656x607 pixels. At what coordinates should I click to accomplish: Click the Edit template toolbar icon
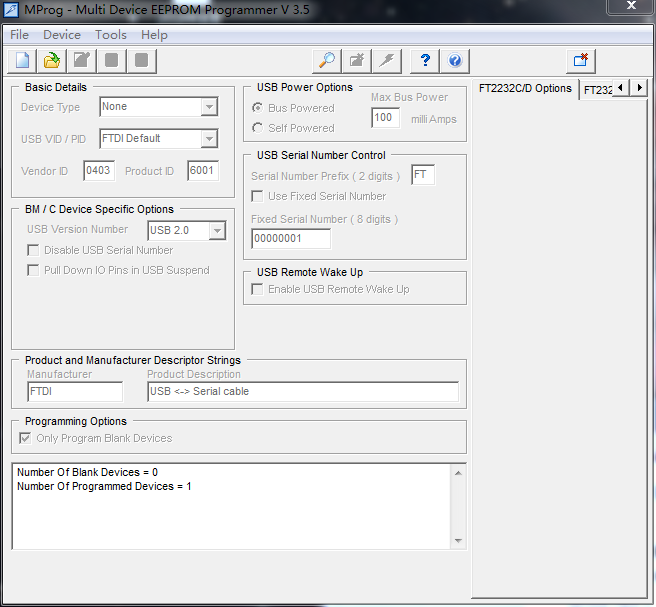[x=82, y=61]
